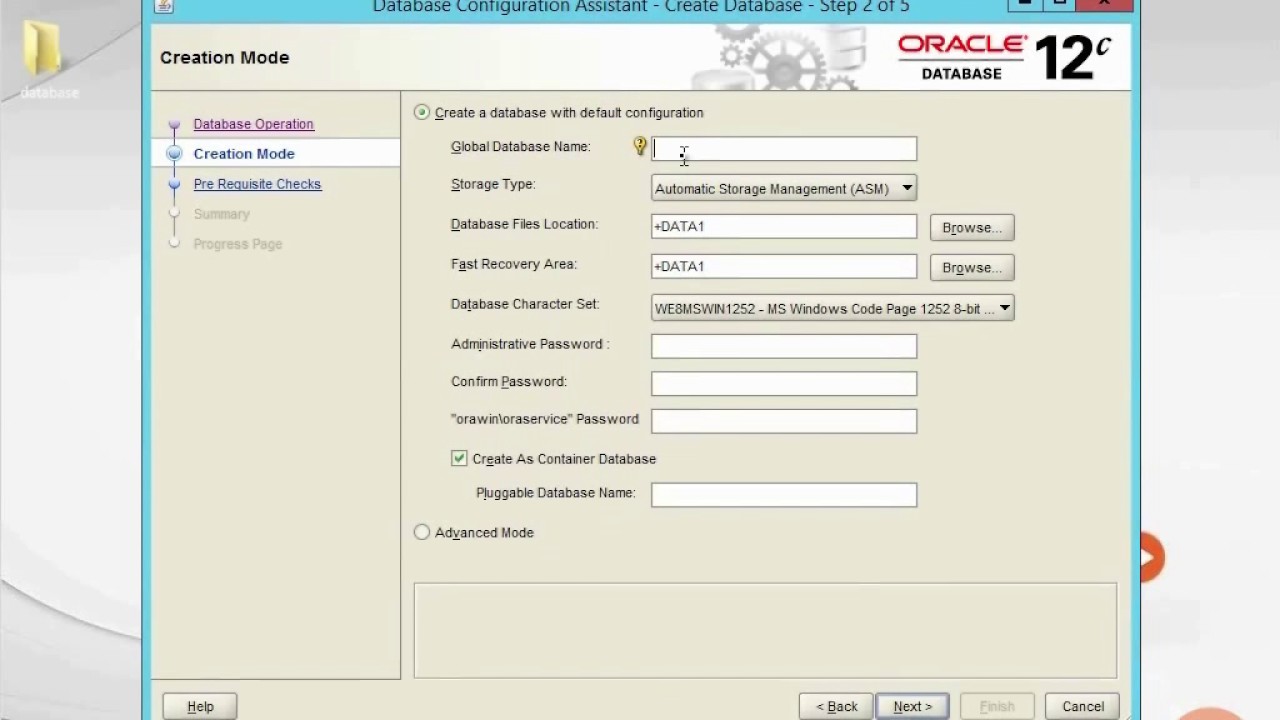Viewport: 1280px width, 720px height.
Task: Click the orawin\oraservice Password field
Action: tap(784, 421)
